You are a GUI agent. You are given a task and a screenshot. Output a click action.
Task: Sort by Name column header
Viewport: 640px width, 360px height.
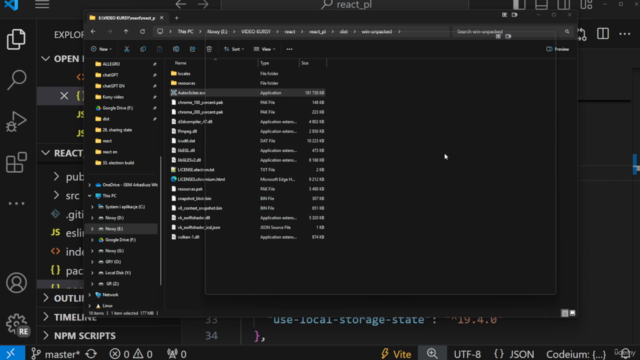[x=180, y=63]
